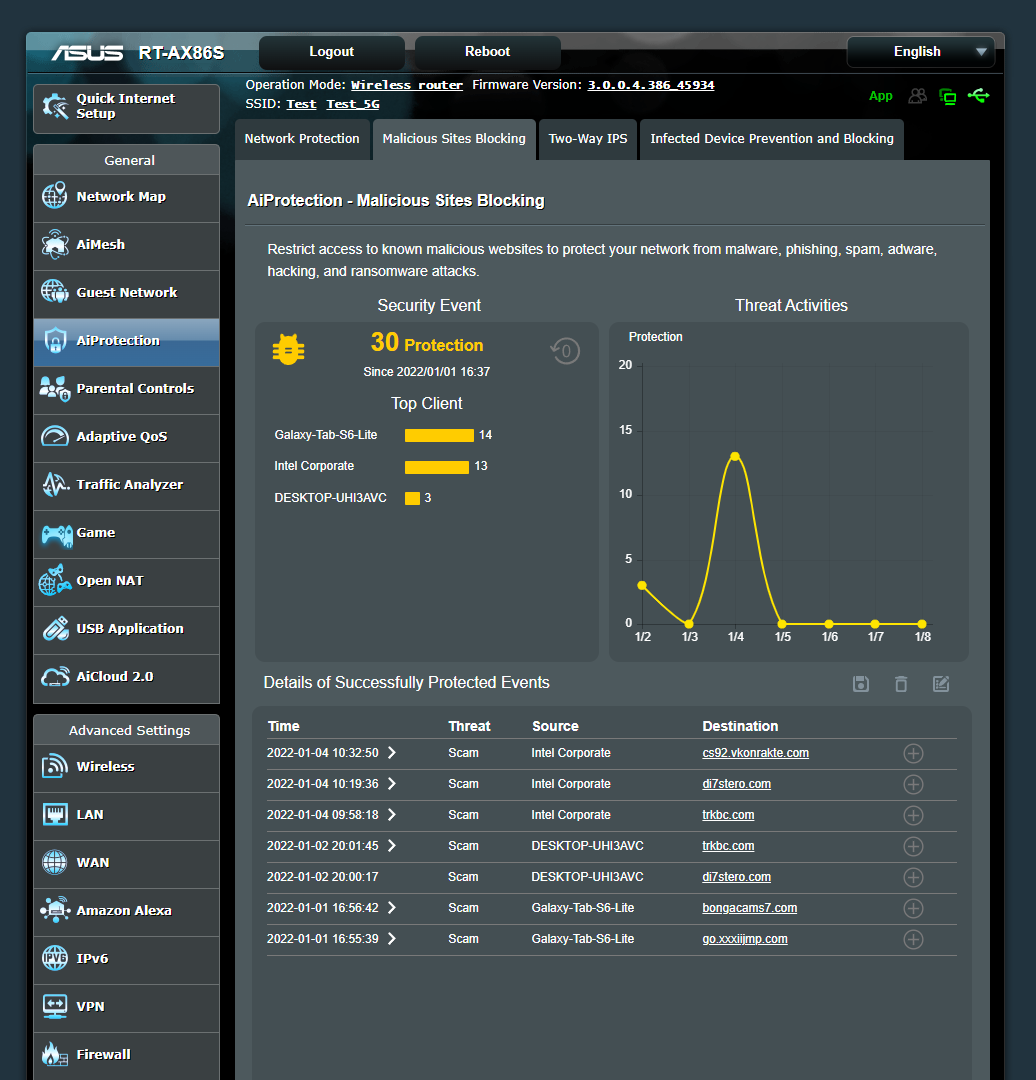Expand the 2022-01-04 10:19:36 event
1036x1080 pixels.
[392, 784]
